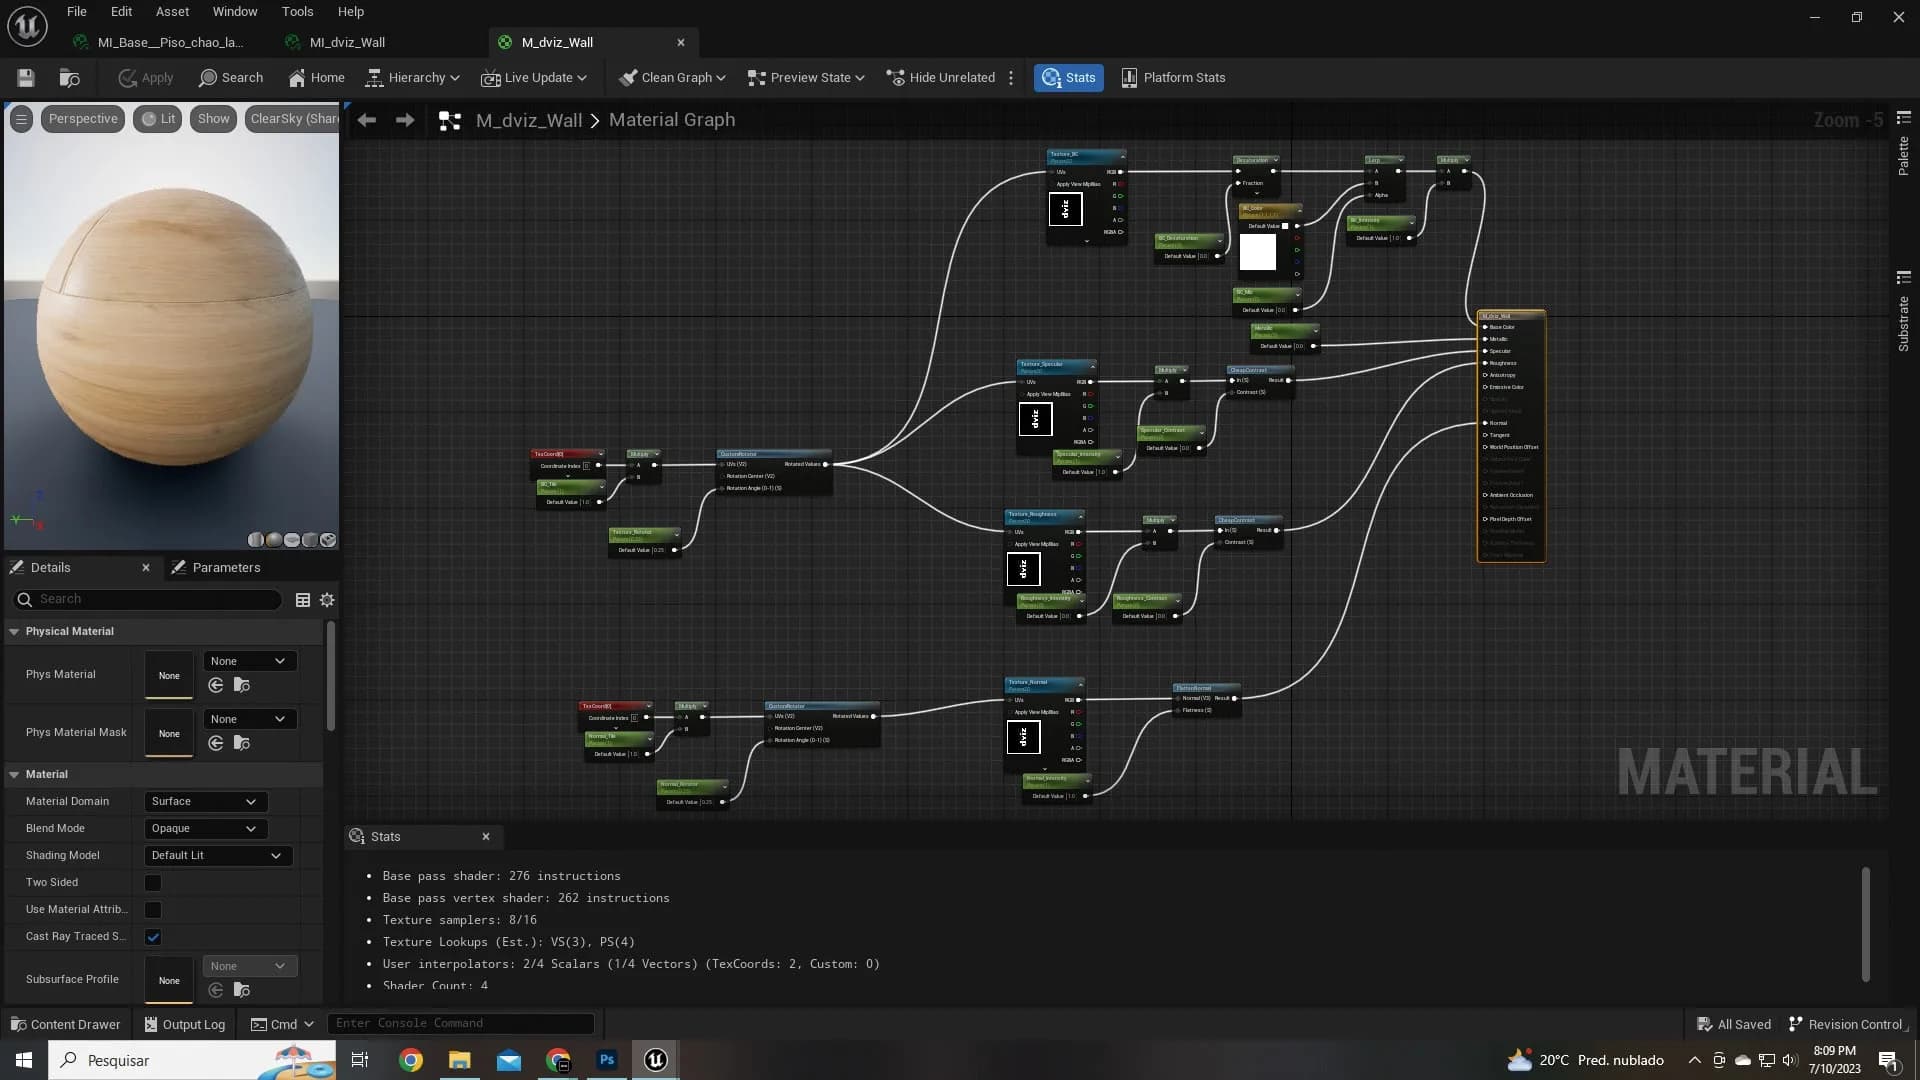Collapse Physical Material section

pos(14,632)
